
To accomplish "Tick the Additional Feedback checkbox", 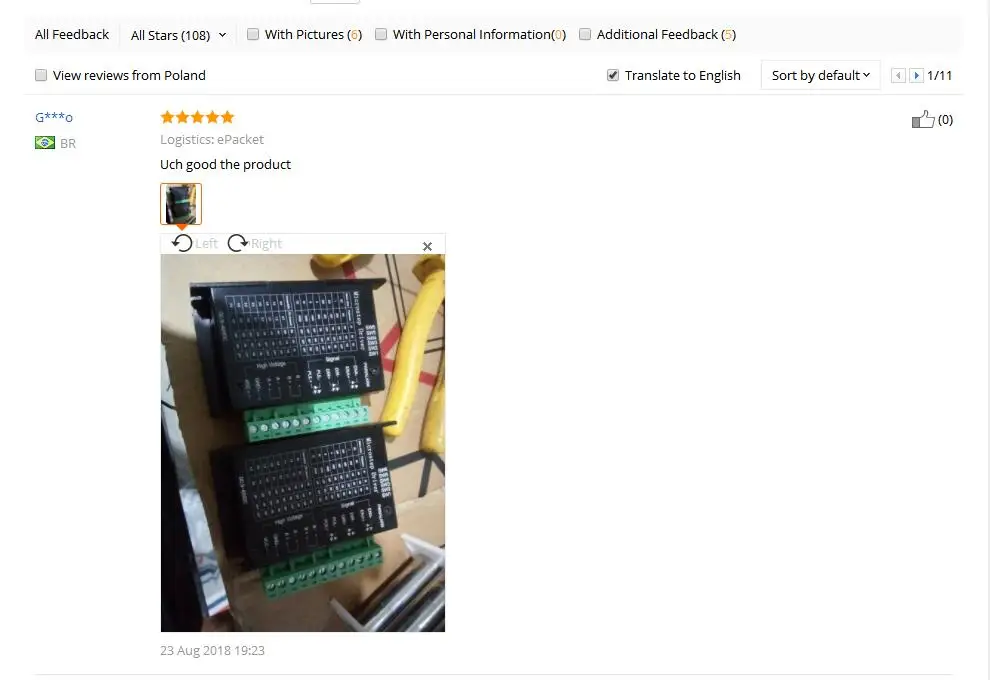I will [585, 34].
